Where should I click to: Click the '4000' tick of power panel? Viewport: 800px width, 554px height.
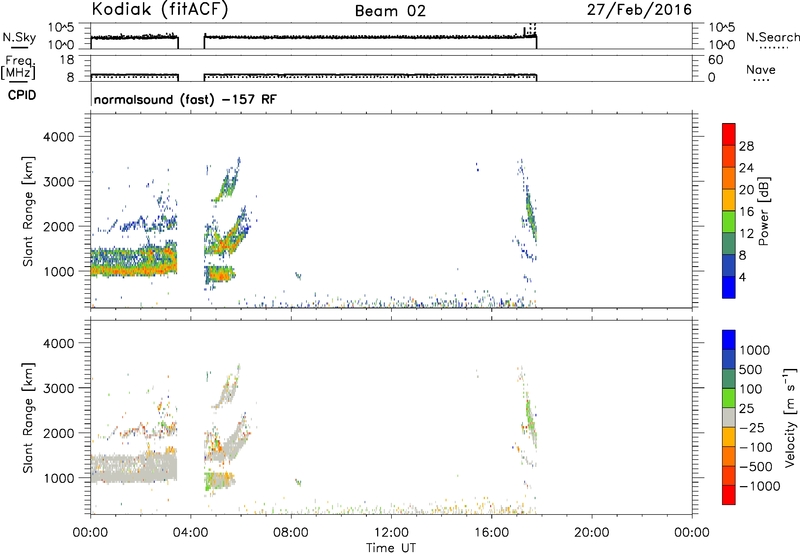pos(59,137)
